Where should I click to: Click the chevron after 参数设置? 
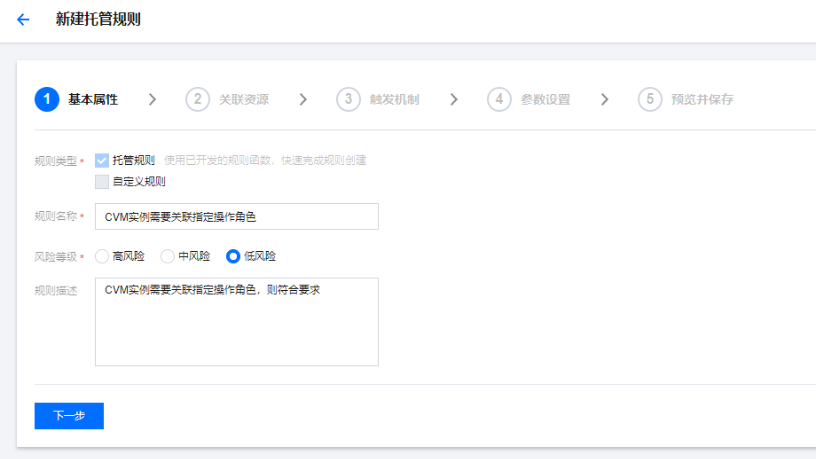coord(604,99)
